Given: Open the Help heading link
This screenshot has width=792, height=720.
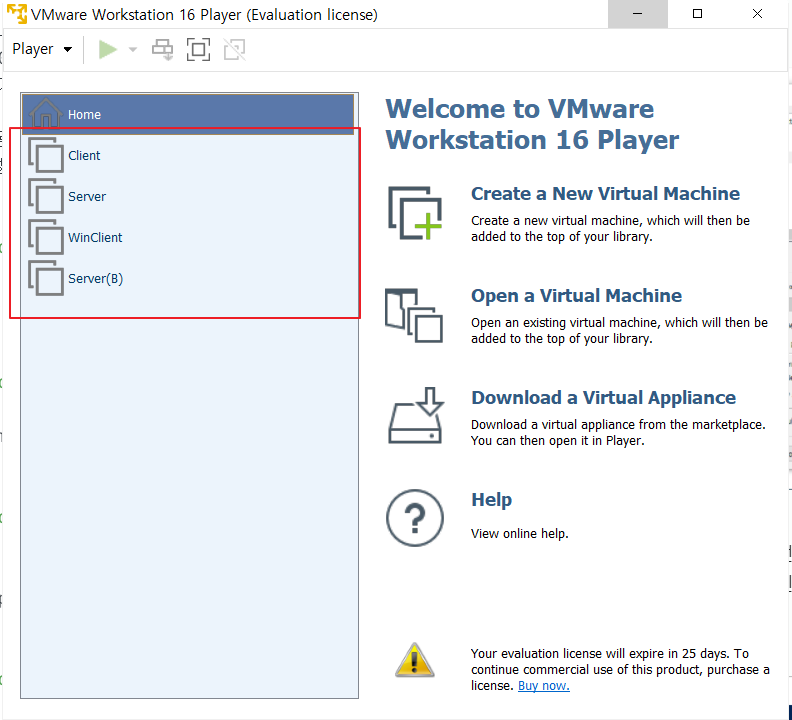Looking at the screenshot, I should (491, 500).
